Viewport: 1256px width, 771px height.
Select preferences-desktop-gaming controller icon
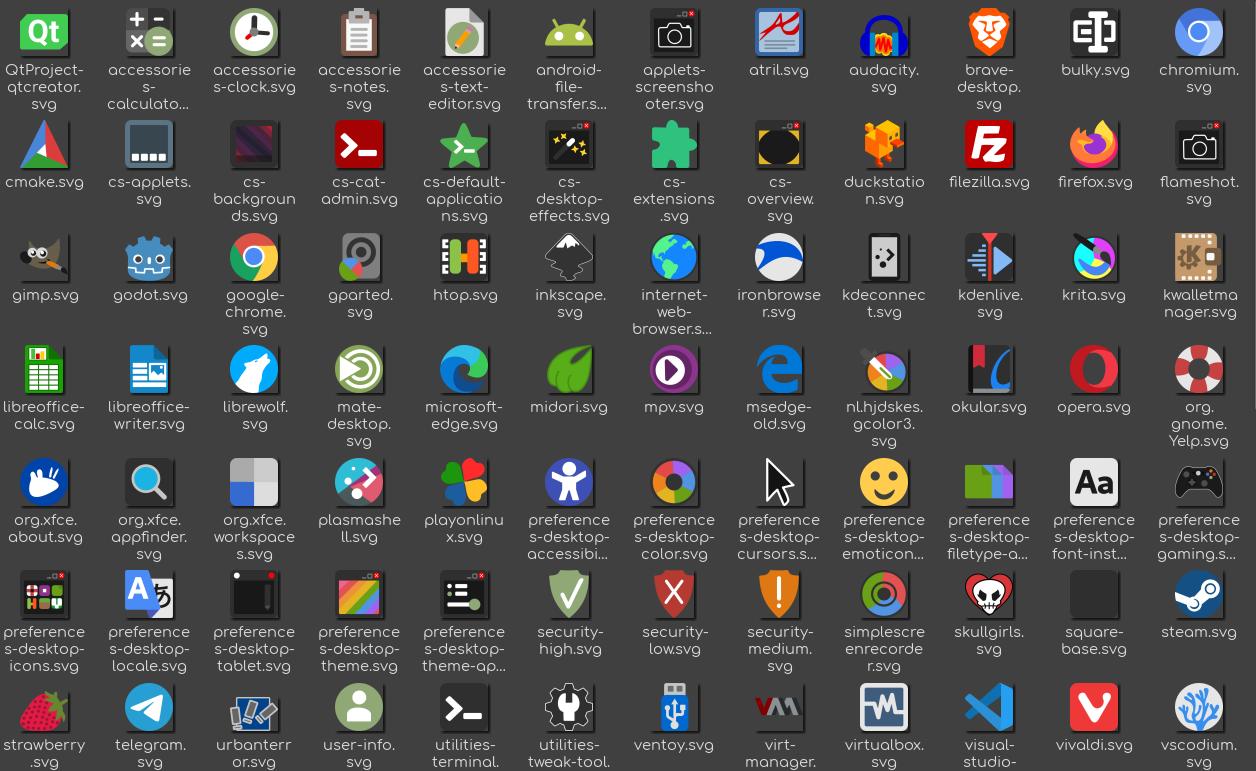(1199, 483)
